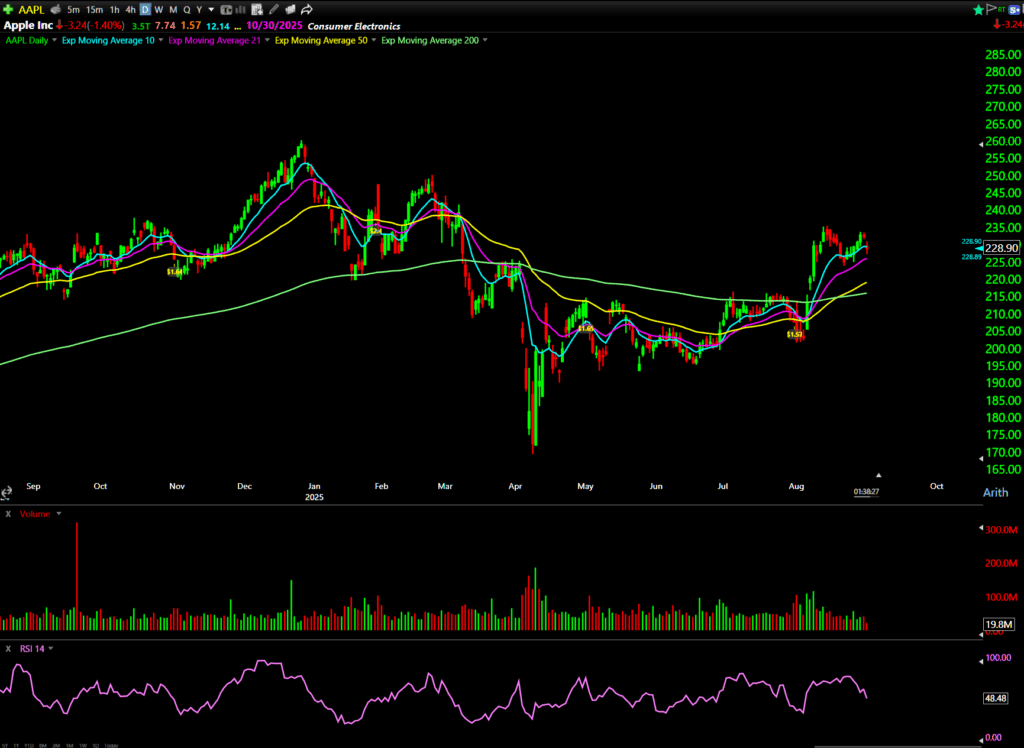1024x748 pixels.
Task: Click the share arrow icon
Action: pos(306,10)
